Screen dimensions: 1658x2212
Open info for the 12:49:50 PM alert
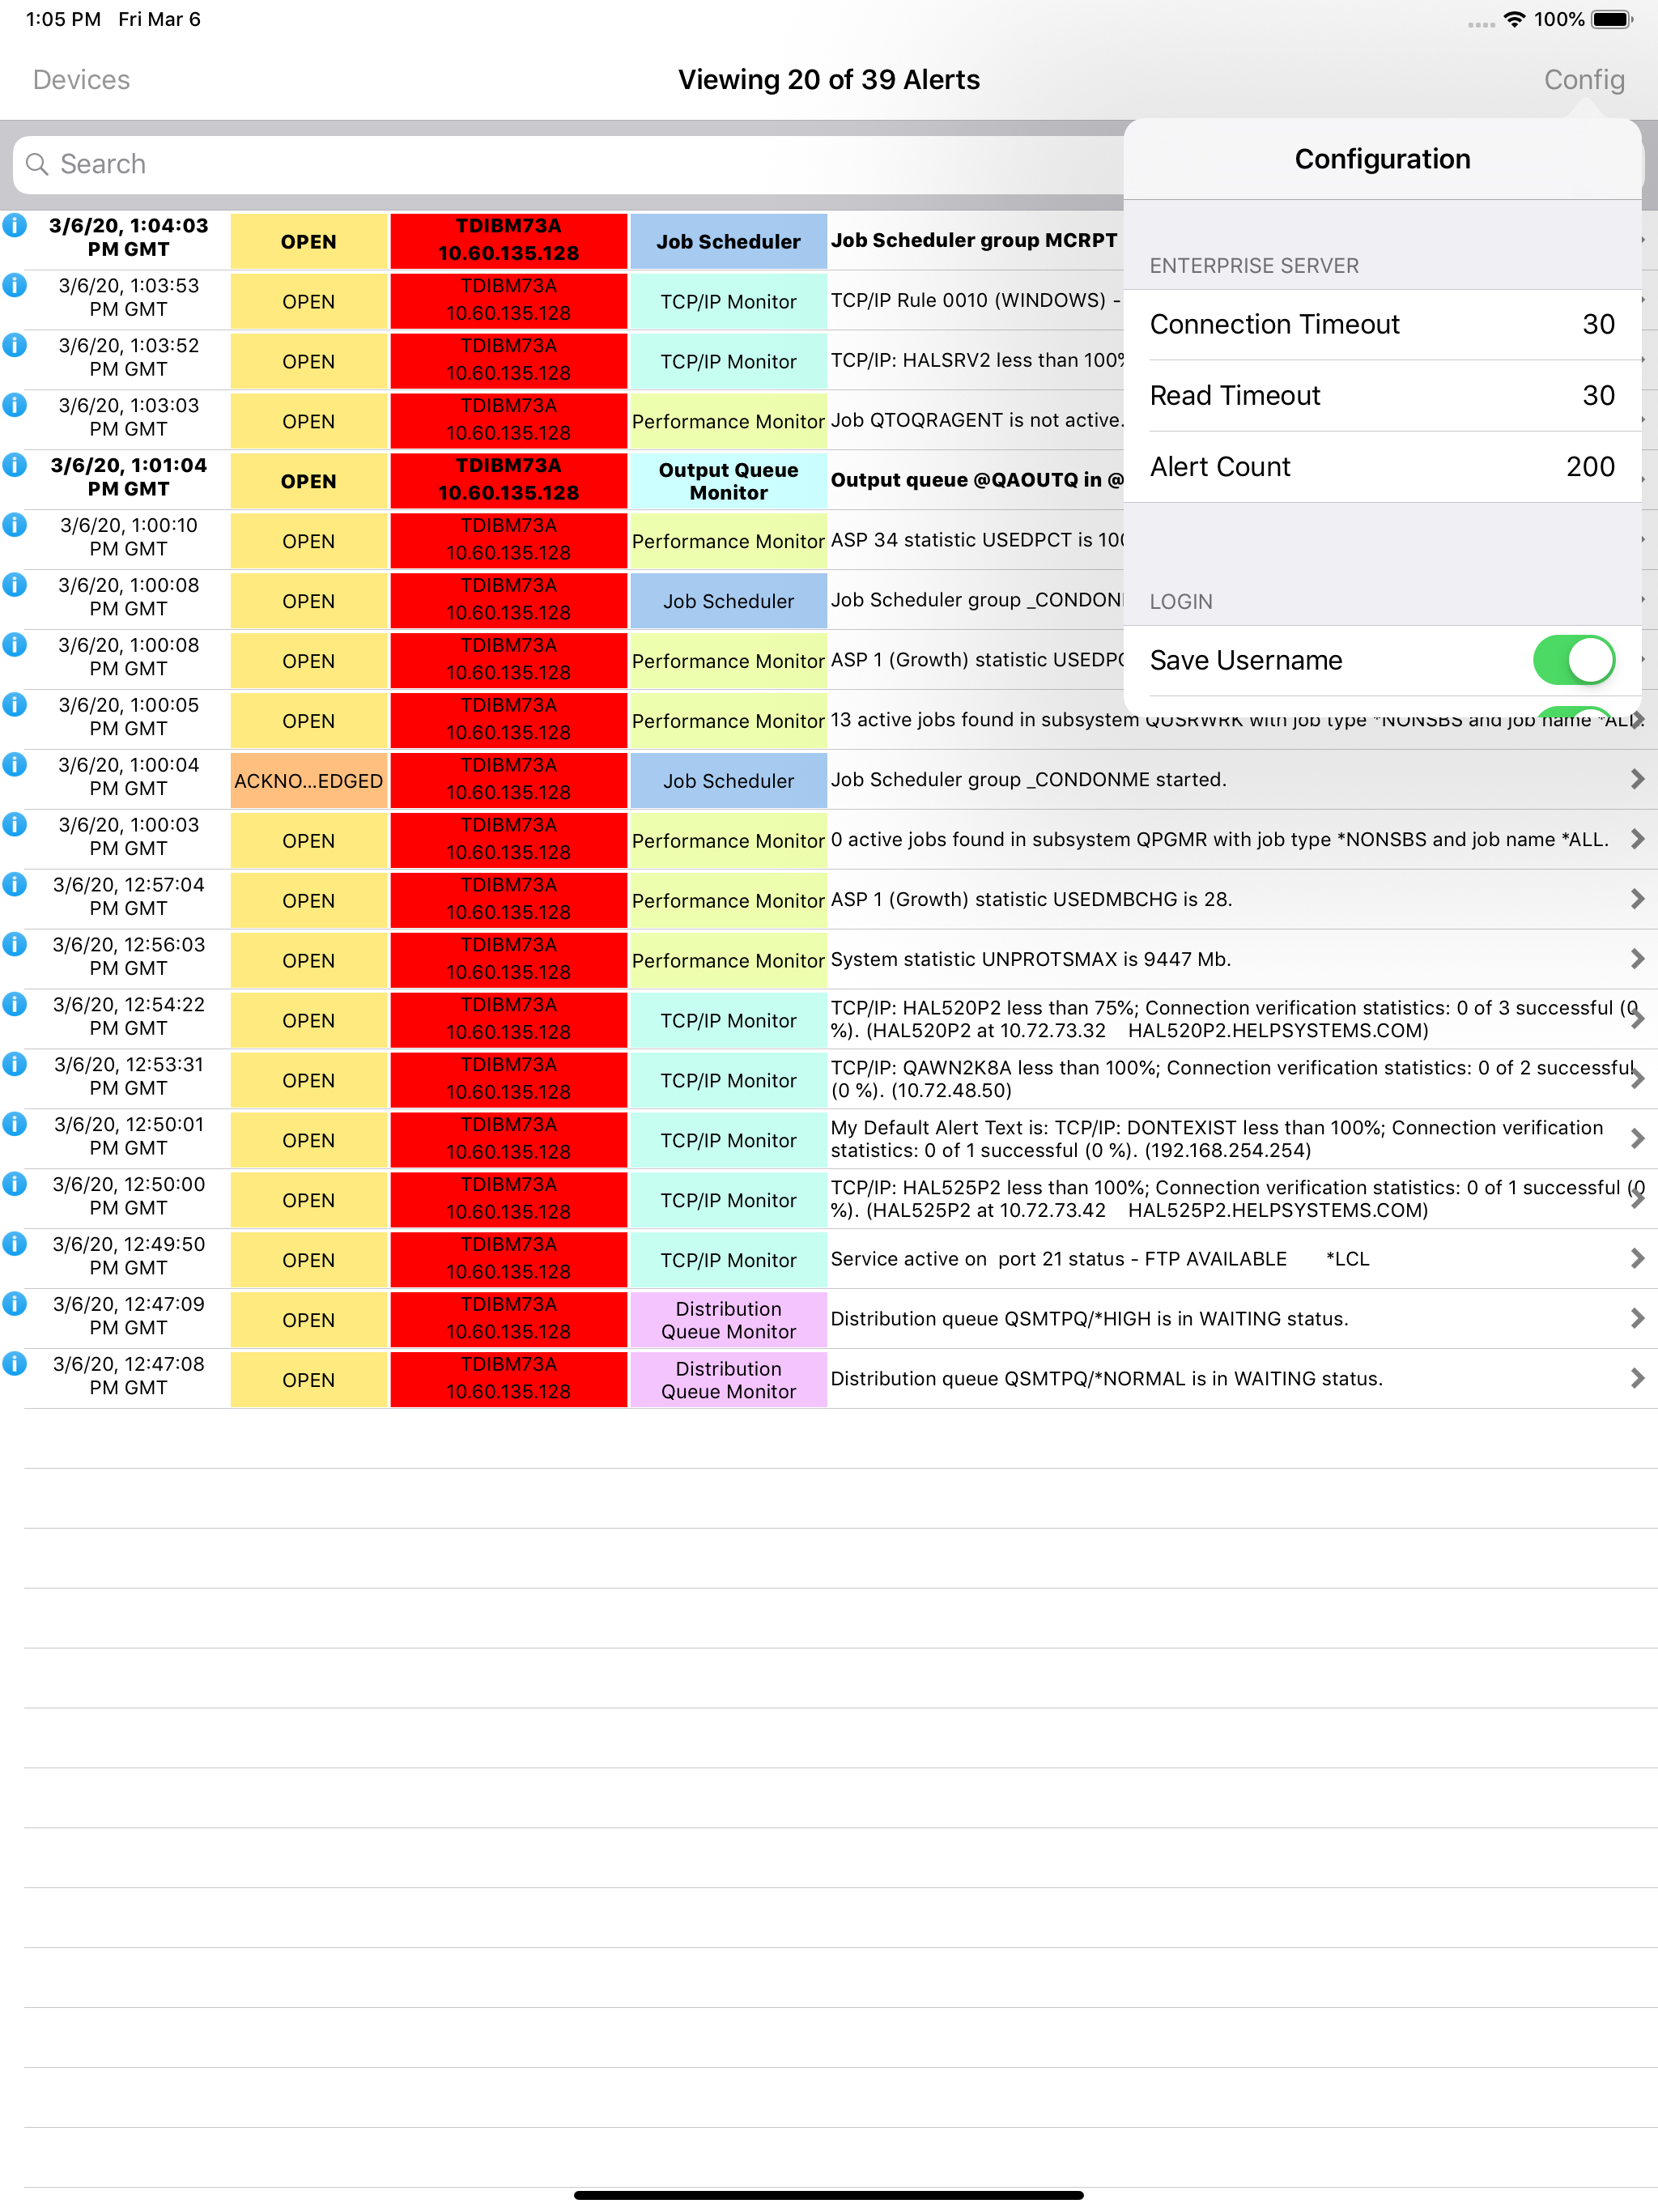[14, 1245]
